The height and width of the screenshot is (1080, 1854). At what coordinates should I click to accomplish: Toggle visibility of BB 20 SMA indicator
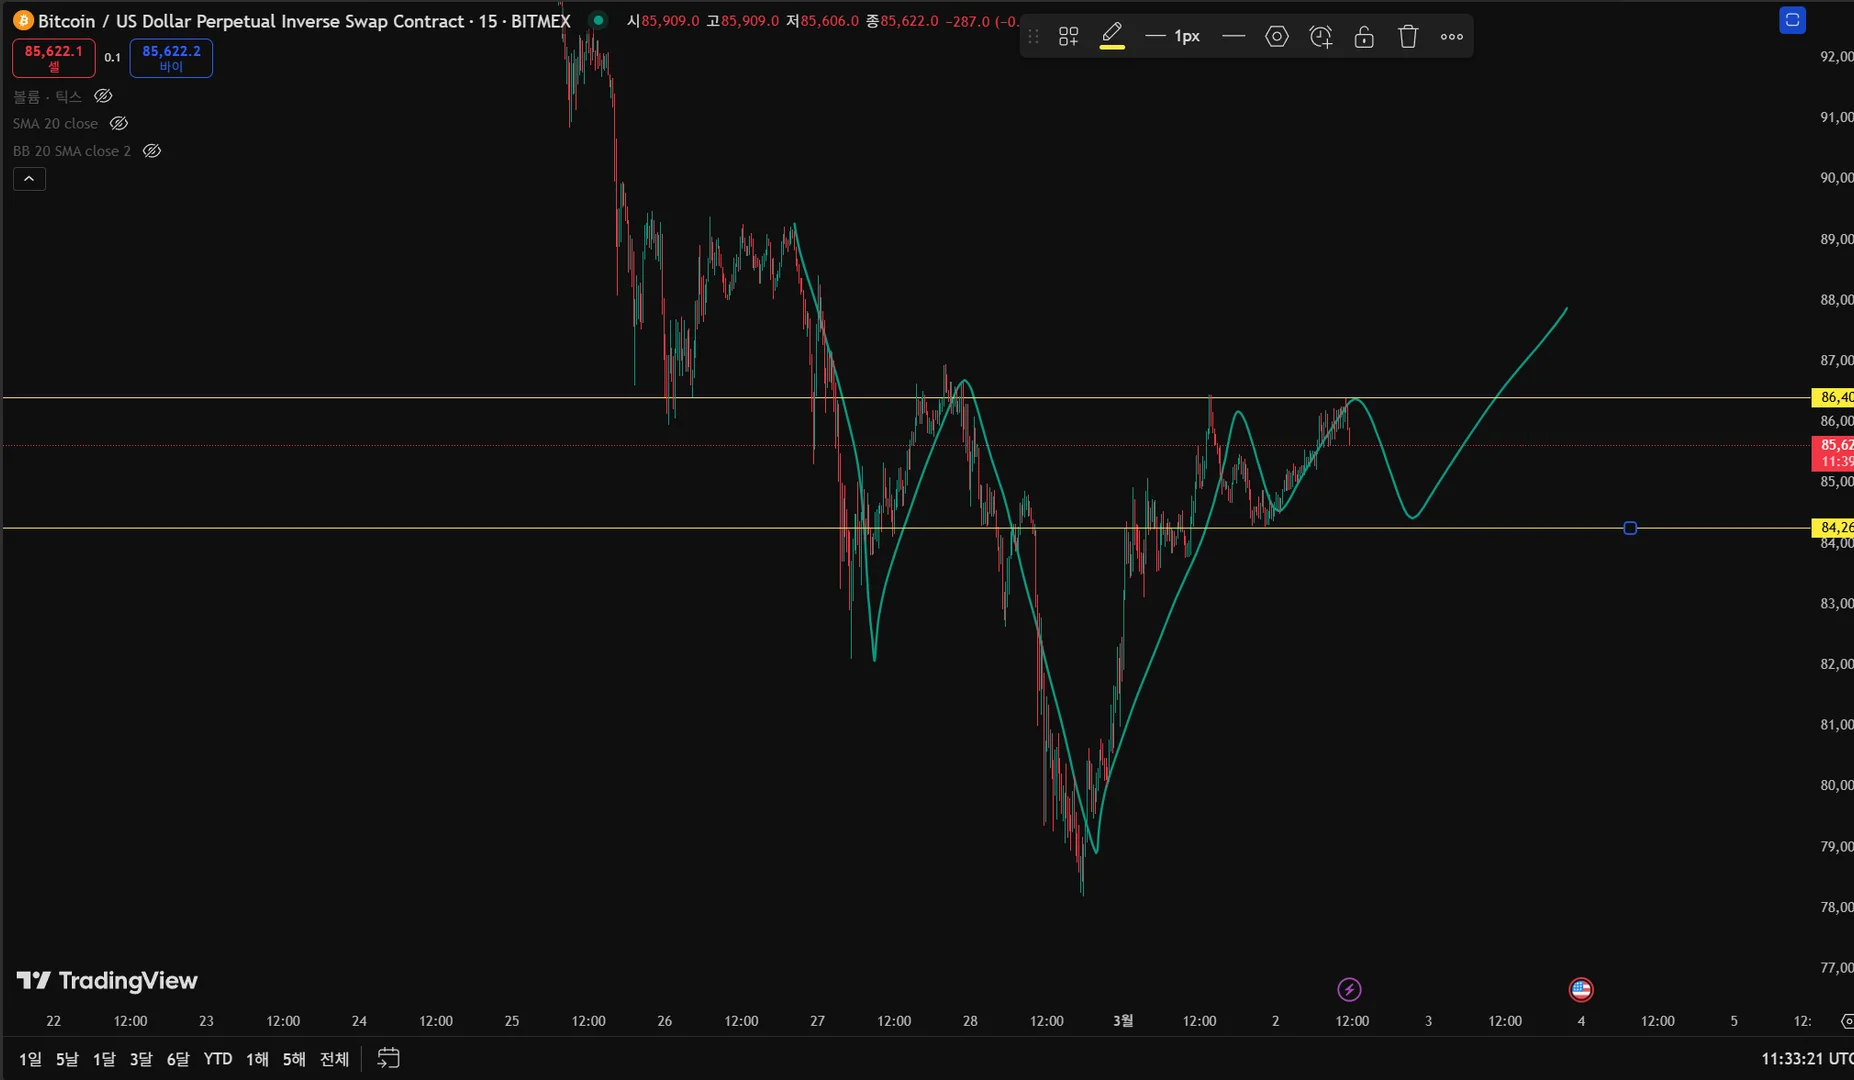click(x=152, y=151)
